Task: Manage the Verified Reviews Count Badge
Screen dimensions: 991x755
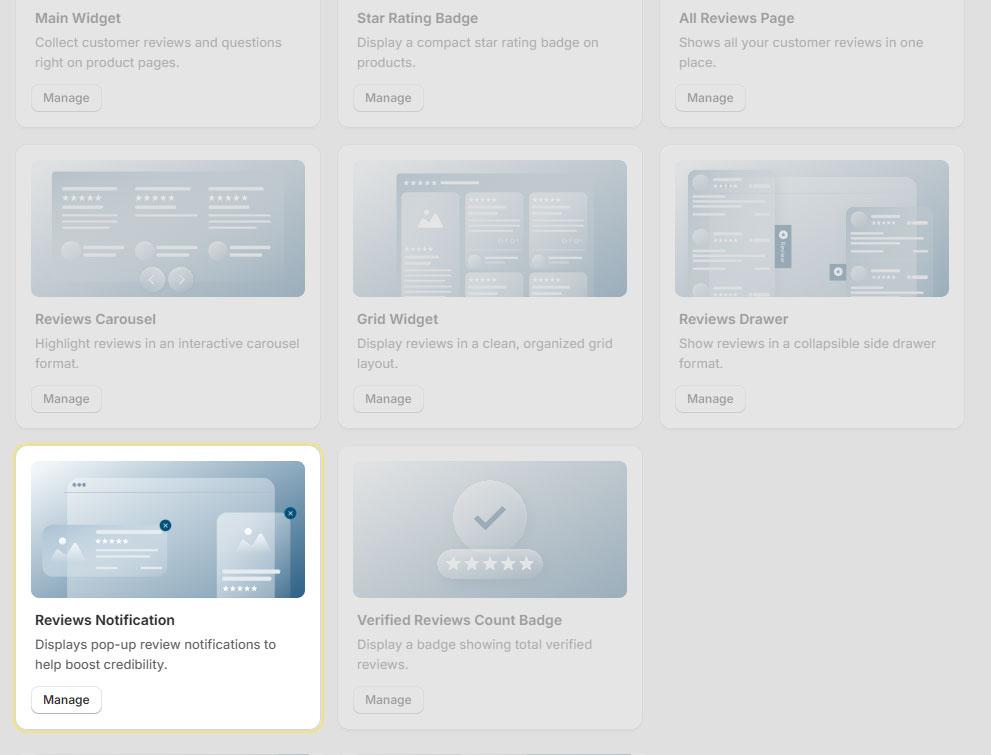Action: (388, 700)
